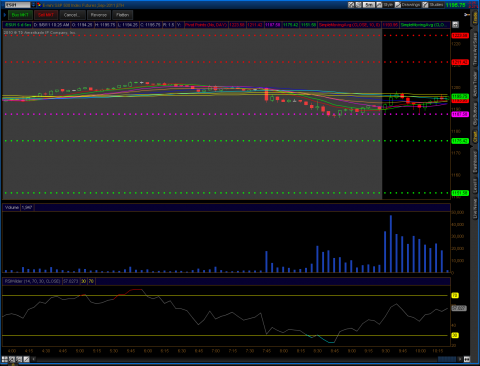480x366 pixels.
Task: Click the last price 1195.75 at top right
Action: tap(456, 5)
